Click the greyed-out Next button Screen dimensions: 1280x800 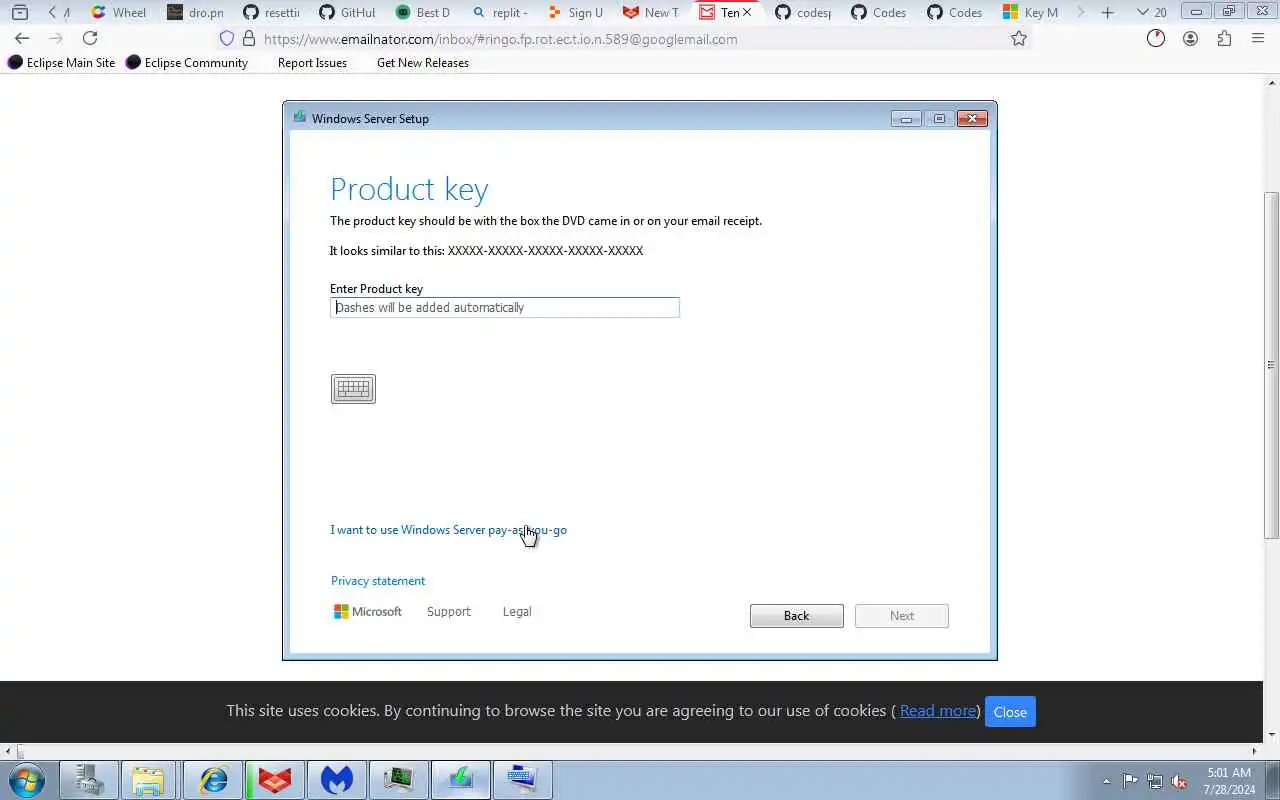(902, 616)
